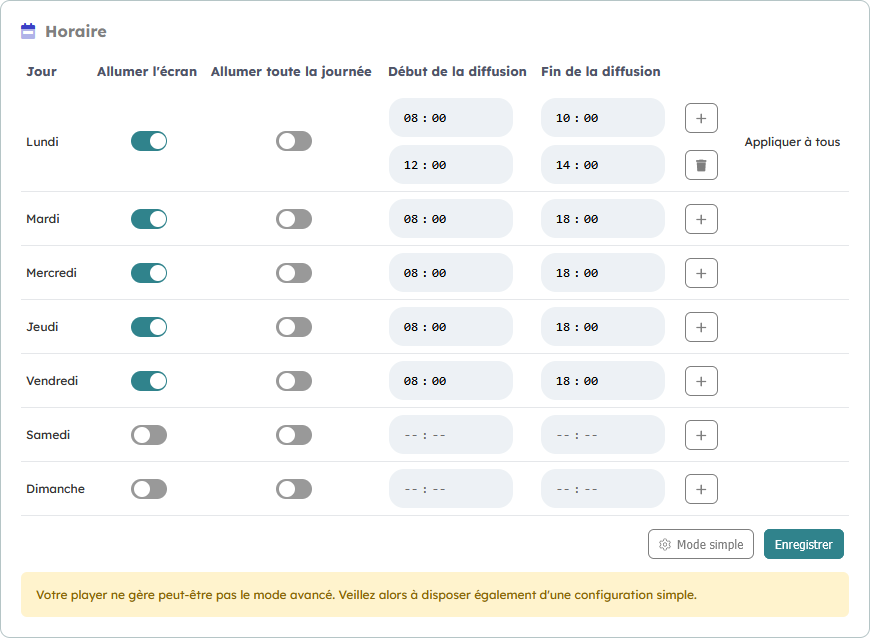Set Samedi's empty start time field
Viewport: 870px width, 638px height.
click(450, 435)
